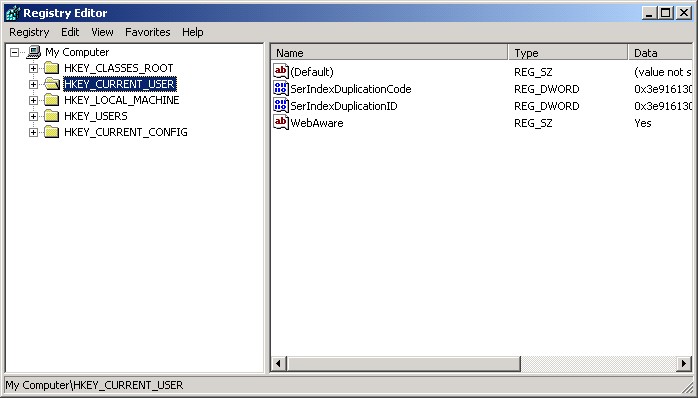Expand the HKEY_LOCAL_MACHINE key

pyautogui.click(x=33, y=101)
